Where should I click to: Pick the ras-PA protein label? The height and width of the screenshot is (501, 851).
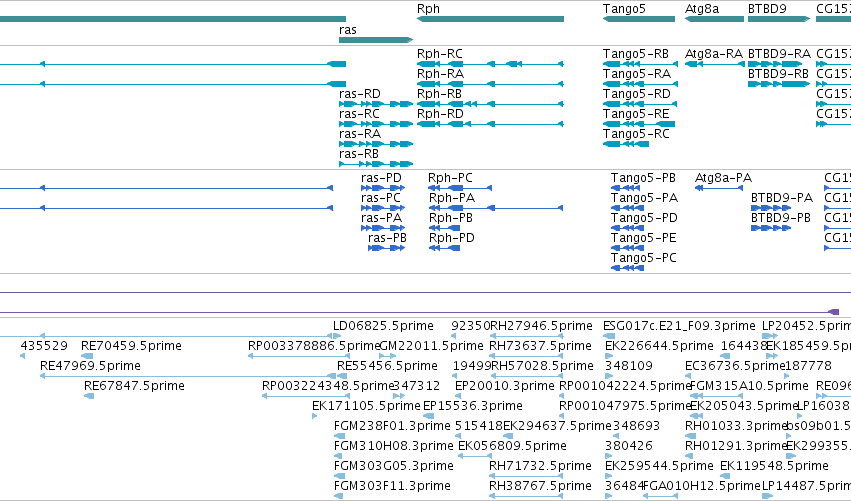(x=382, y=218)
